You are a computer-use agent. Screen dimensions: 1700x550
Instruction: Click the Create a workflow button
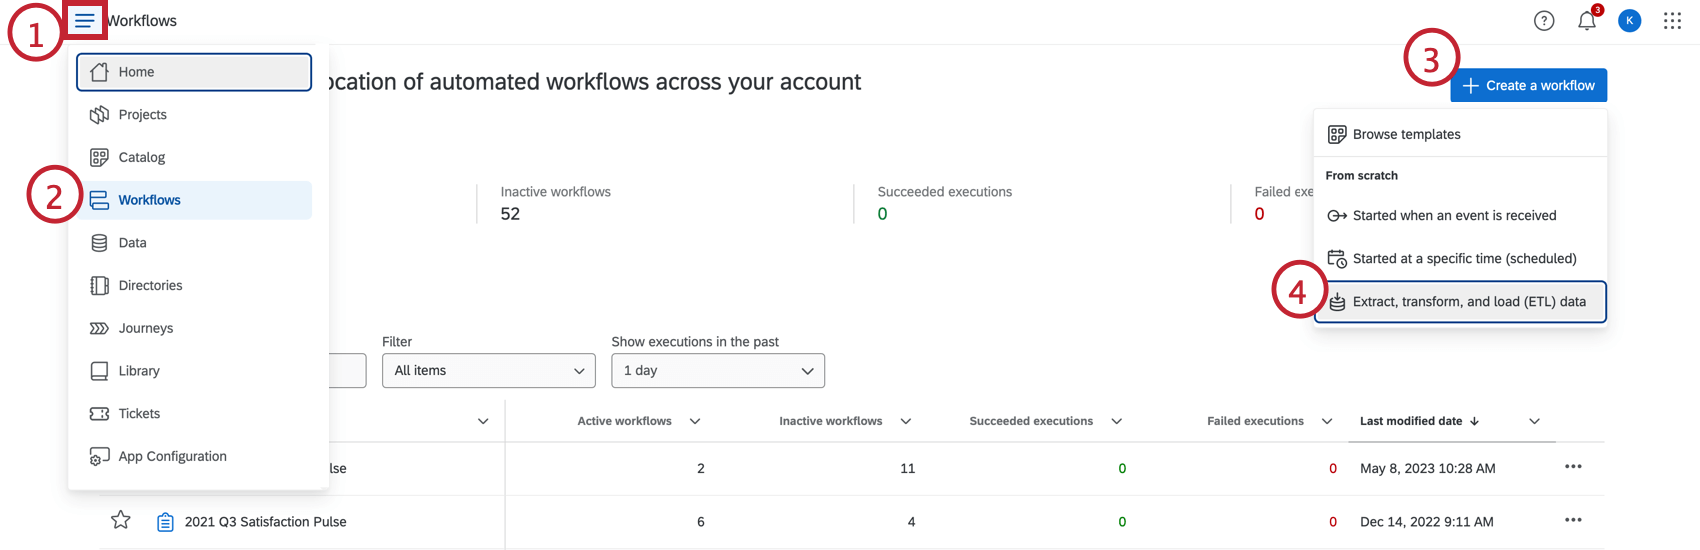[1528, 86]
